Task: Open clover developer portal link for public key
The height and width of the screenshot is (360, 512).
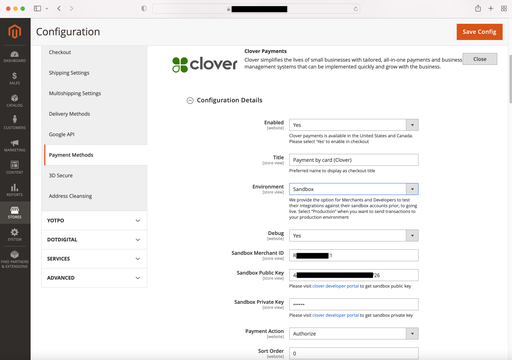Action: pos(335,286)
